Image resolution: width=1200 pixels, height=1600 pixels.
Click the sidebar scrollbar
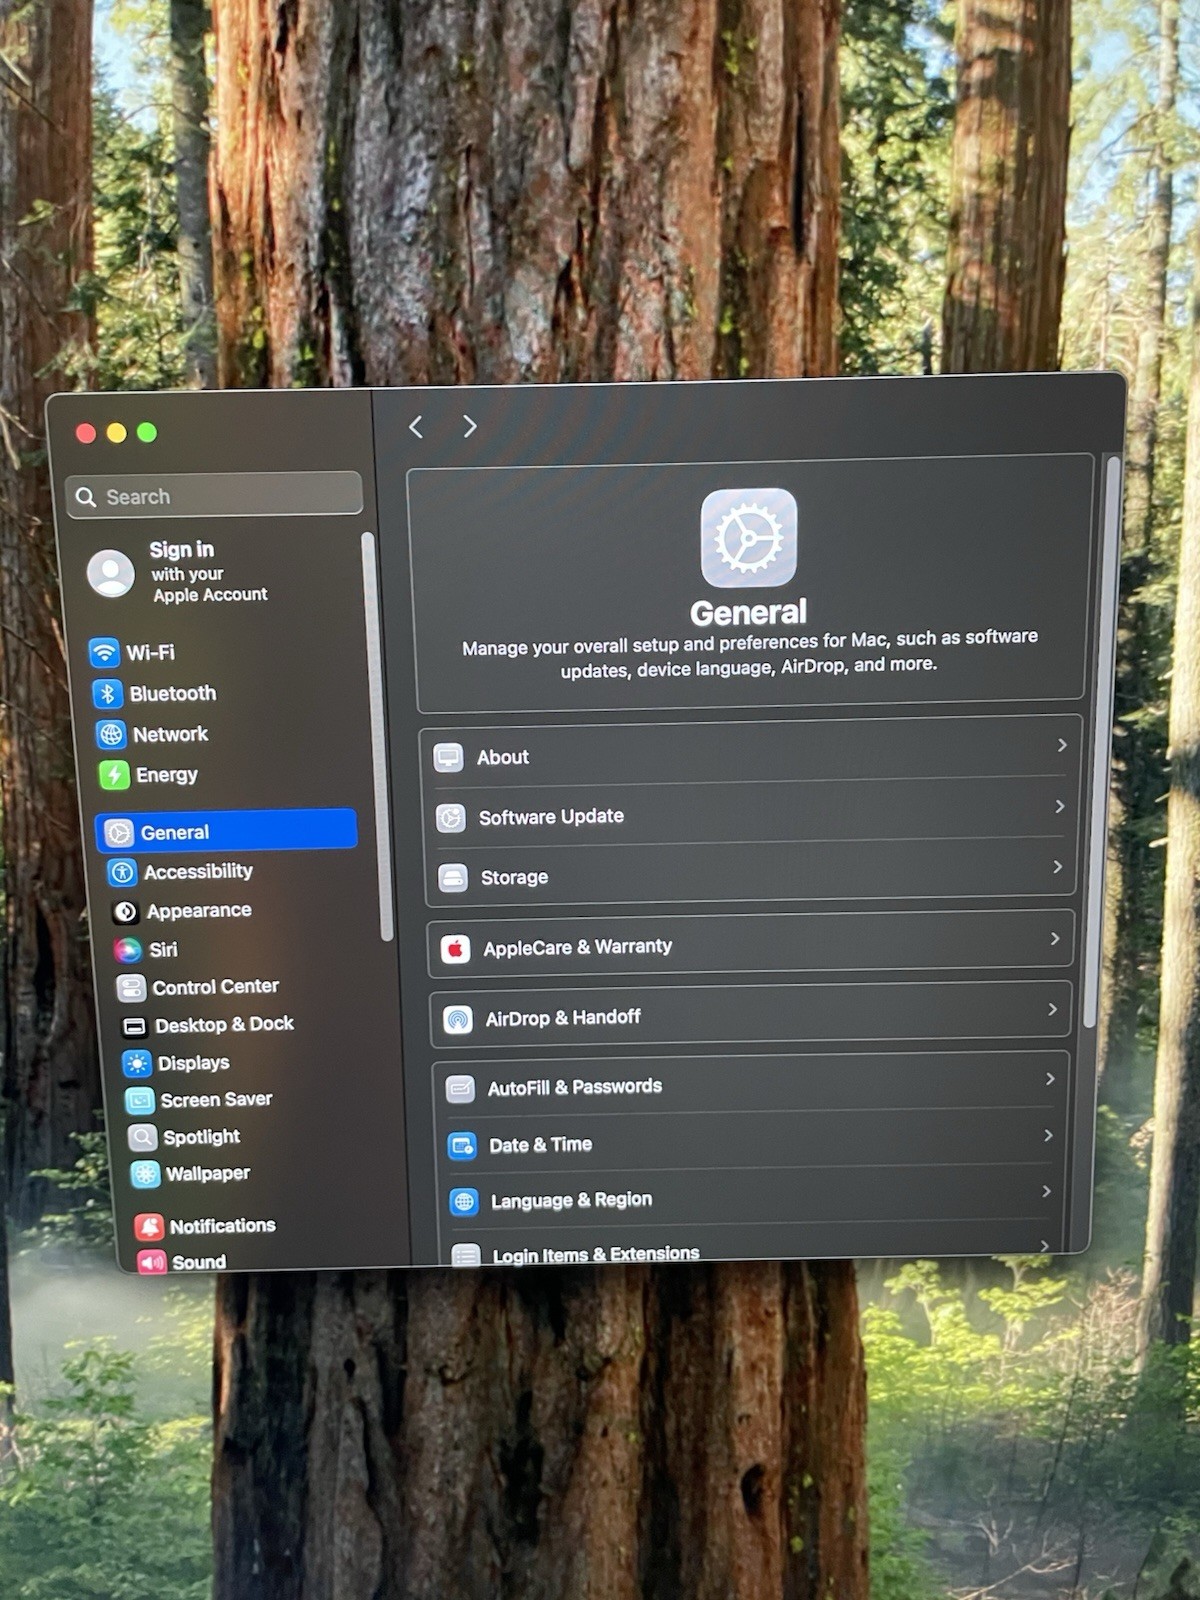coord(378,735)
